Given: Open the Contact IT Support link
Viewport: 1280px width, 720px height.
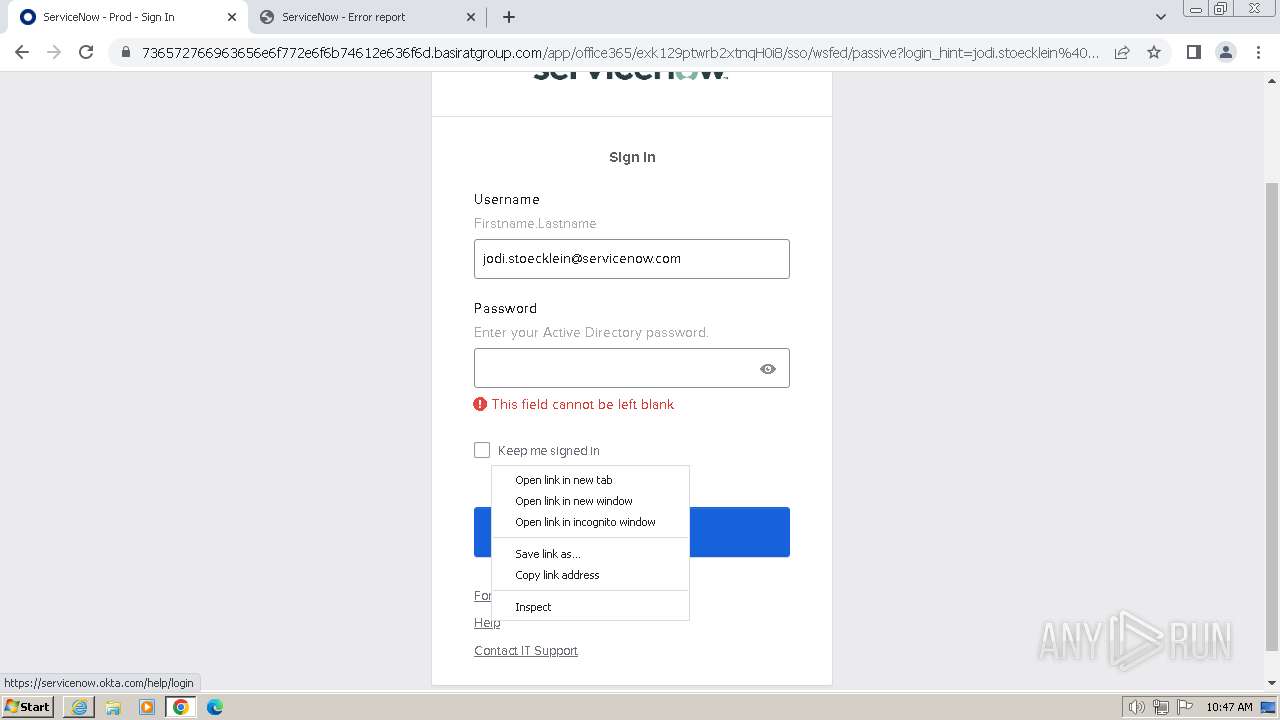Looking at the screenshot, I should 526,651.
